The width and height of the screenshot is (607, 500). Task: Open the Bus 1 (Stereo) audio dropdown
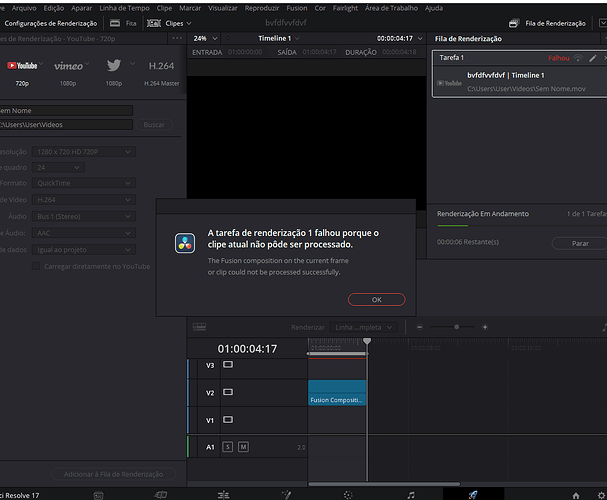(x=84, y=216)
